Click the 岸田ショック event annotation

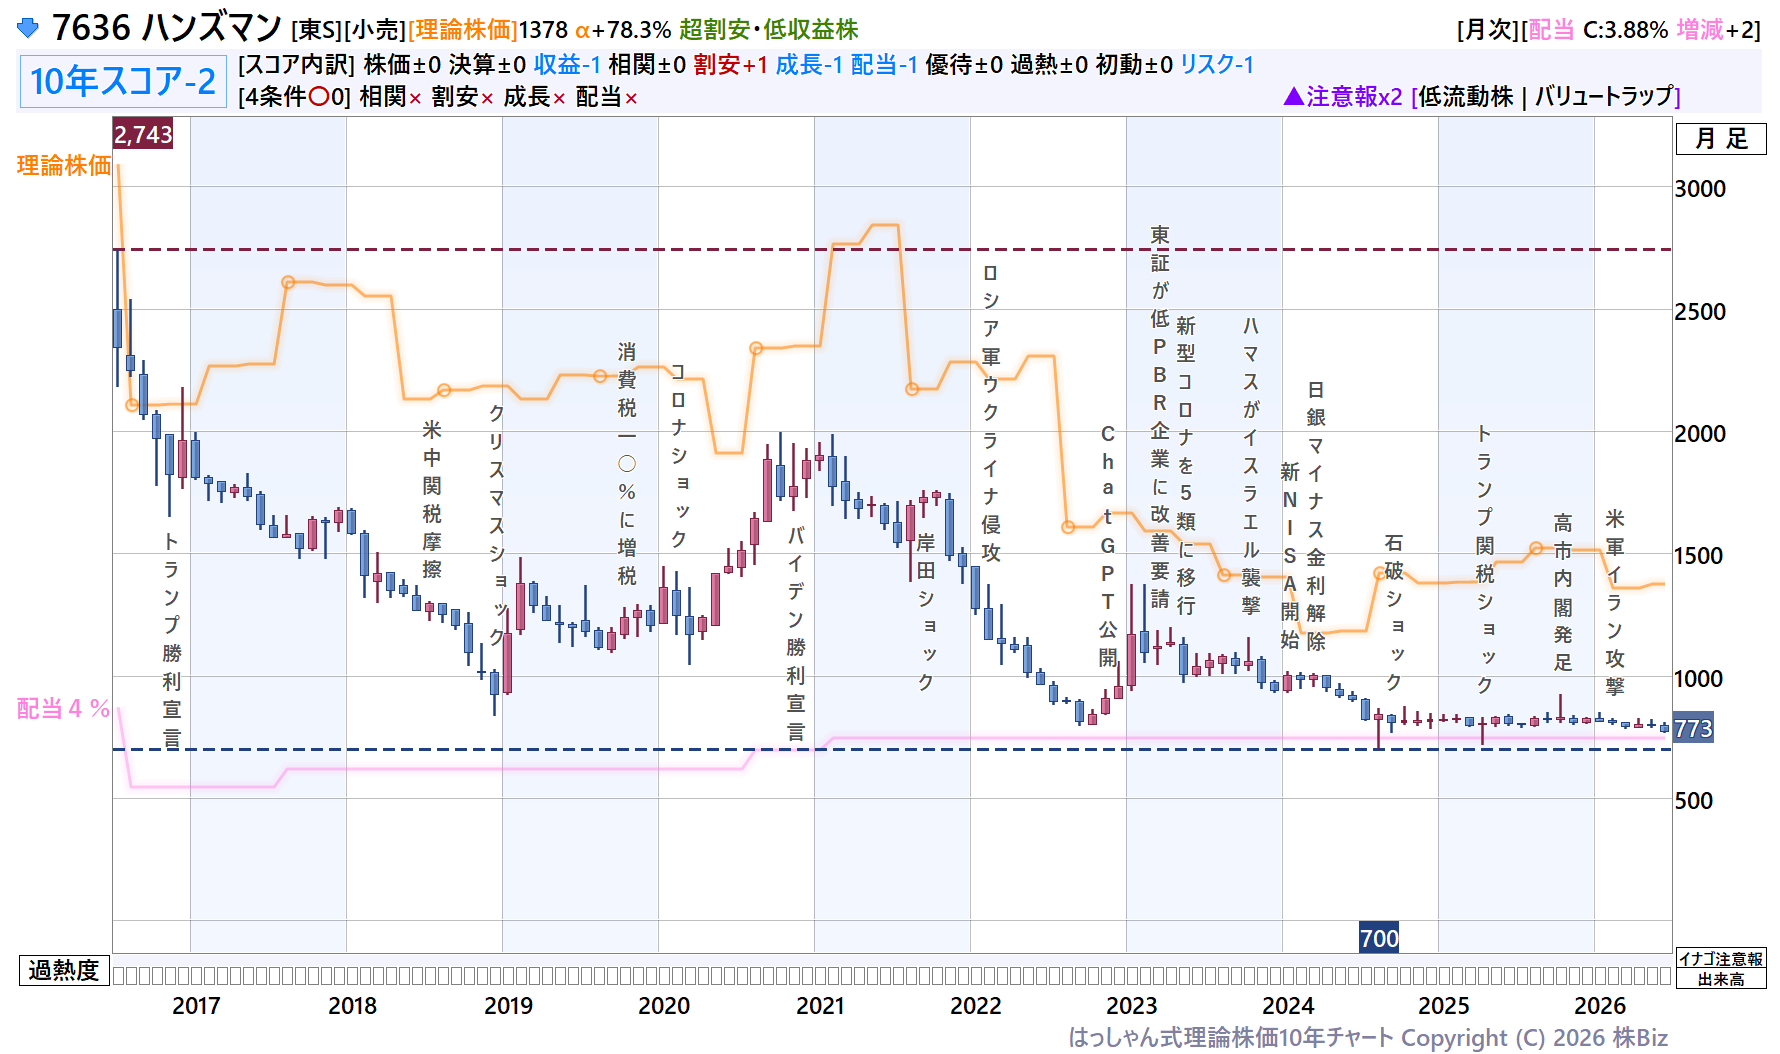(x=926, y=612)
